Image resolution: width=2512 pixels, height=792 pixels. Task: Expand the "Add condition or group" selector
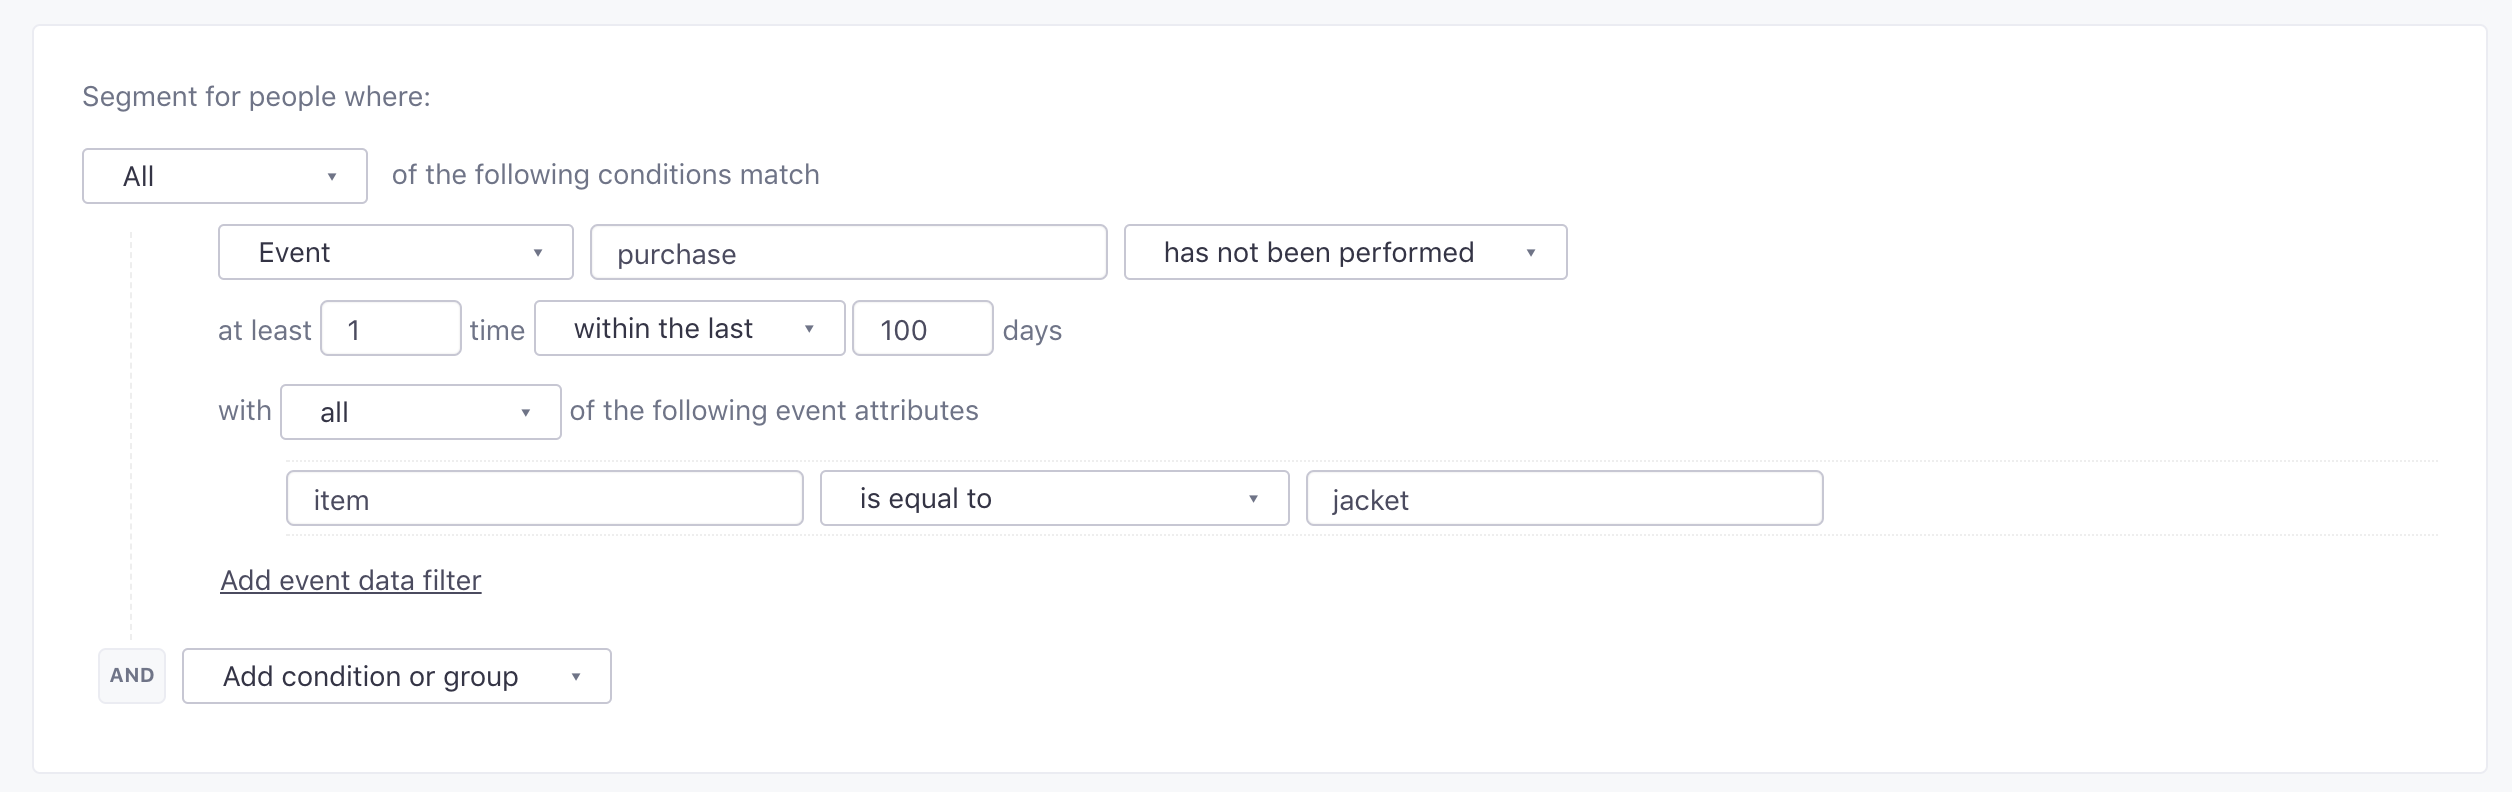[x=395, y=676]
